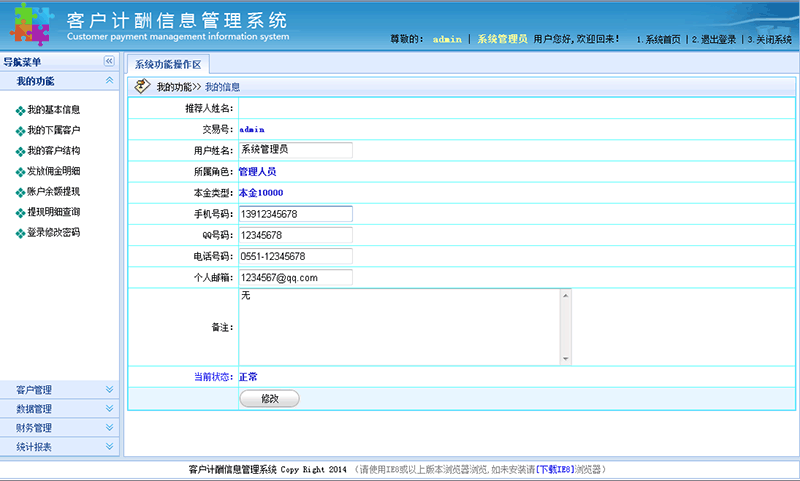Click the icon beside 登录修改密码
This screenshot has width=800, height=481.
click(20, 233)
